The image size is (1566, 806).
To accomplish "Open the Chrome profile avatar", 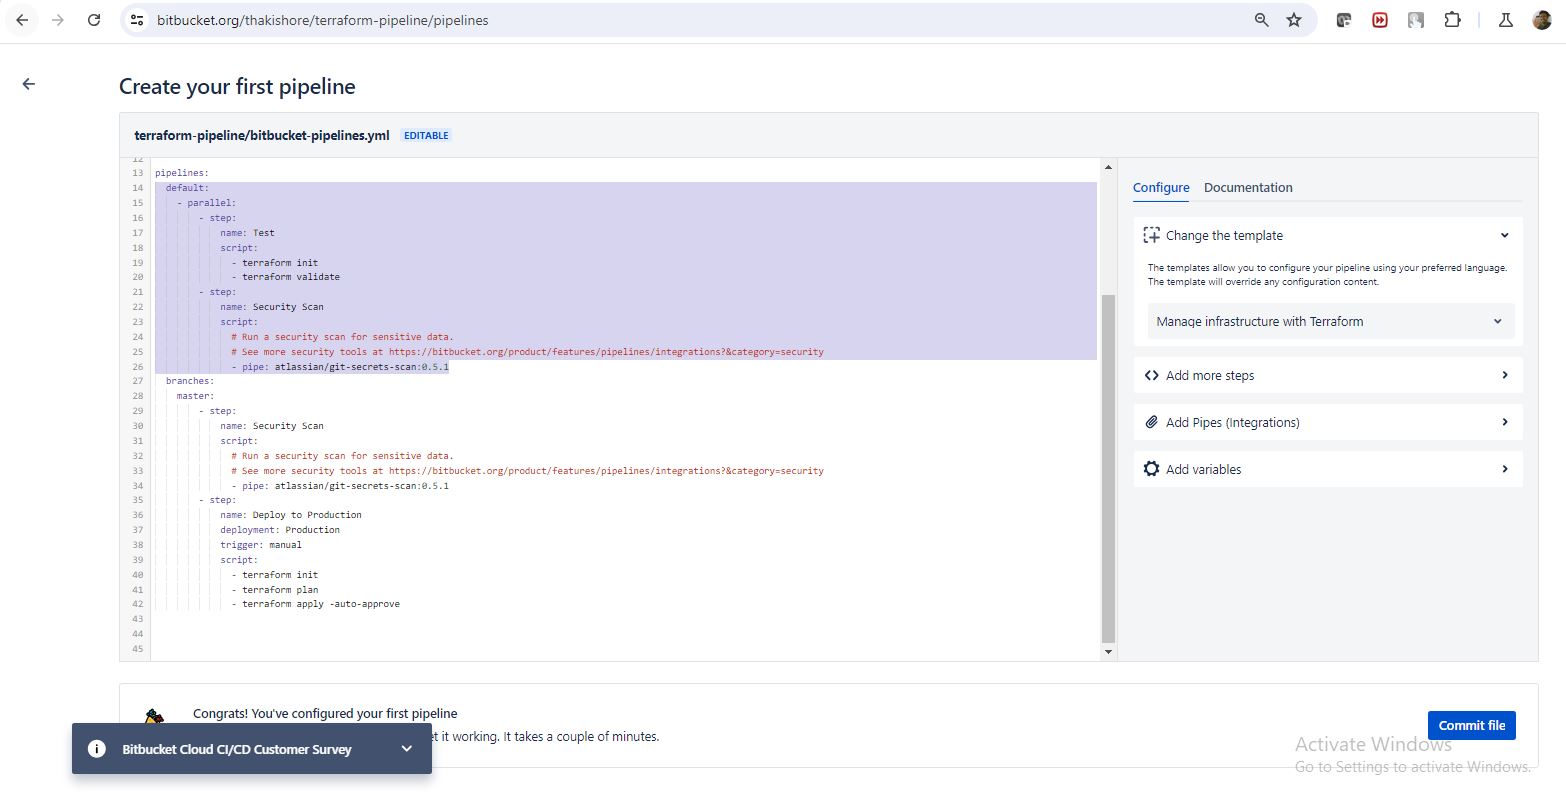I will (1541, 20).
